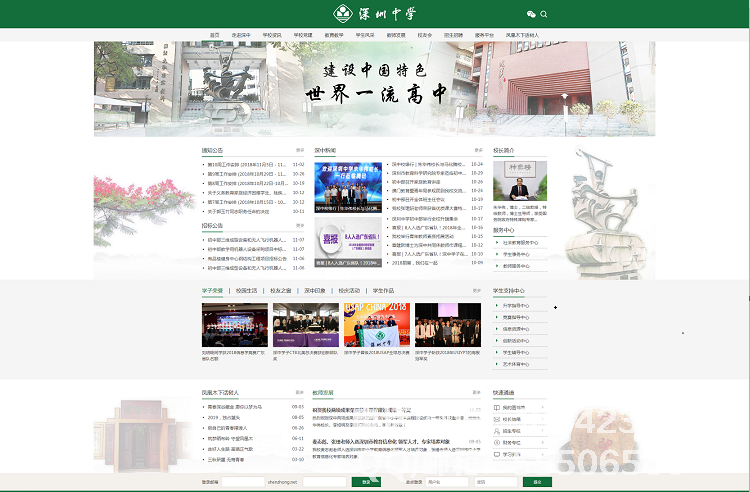The image size is (750, 492).
Task: Click the coin circle icon in quick links
Action: (496, 443)
